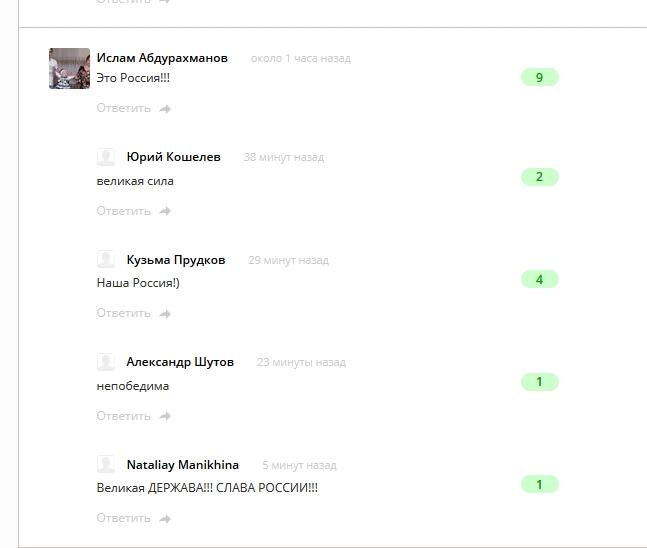Open Юрий Кошелев's placeholder avatar icon
This screenshot has height=548, width=647.
pyautogui.click(x=106, y=157)
